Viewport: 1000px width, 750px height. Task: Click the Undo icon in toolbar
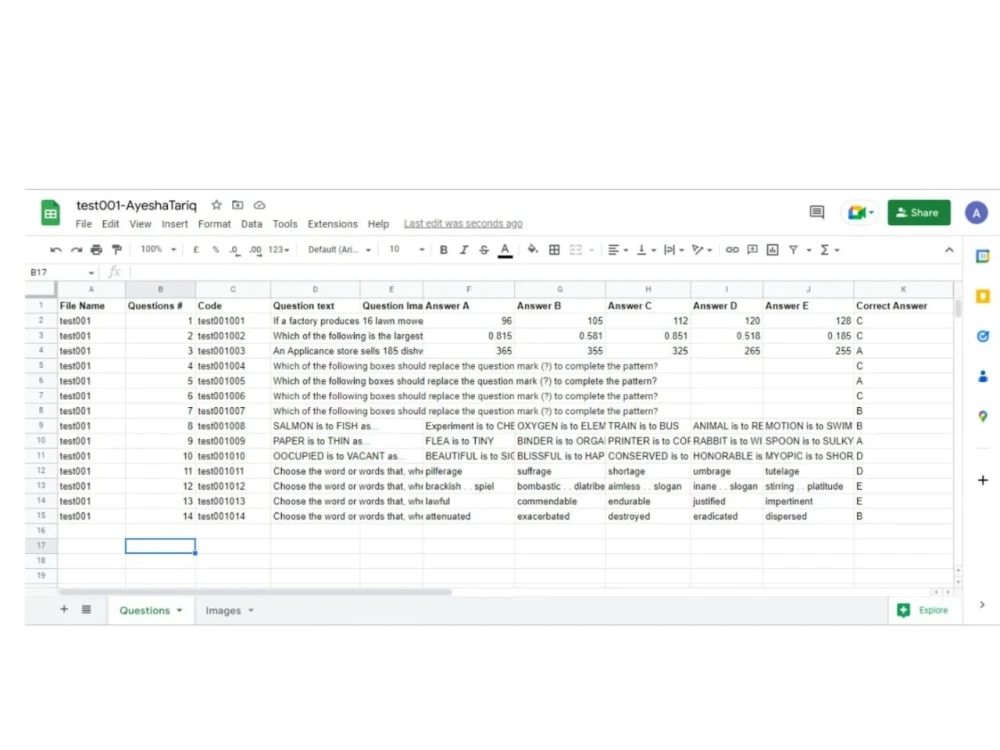click(x=56, y=250)
